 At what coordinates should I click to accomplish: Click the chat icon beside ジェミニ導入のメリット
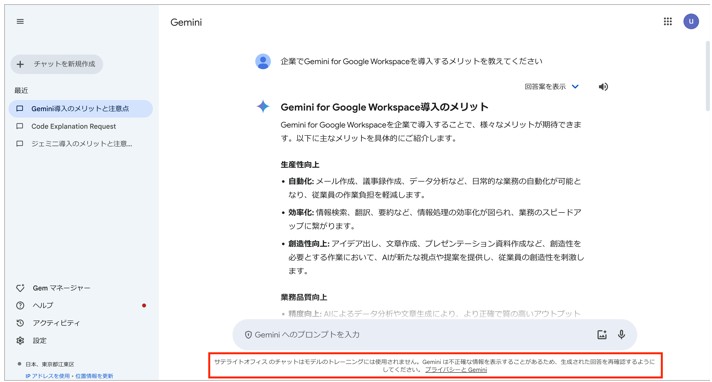tap(20, 144)
